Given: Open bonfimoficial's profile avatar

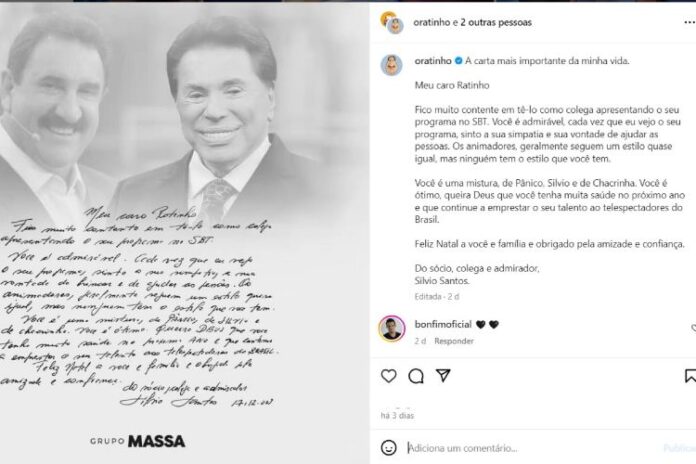Looking at the screenshot, I should [392, 329].
